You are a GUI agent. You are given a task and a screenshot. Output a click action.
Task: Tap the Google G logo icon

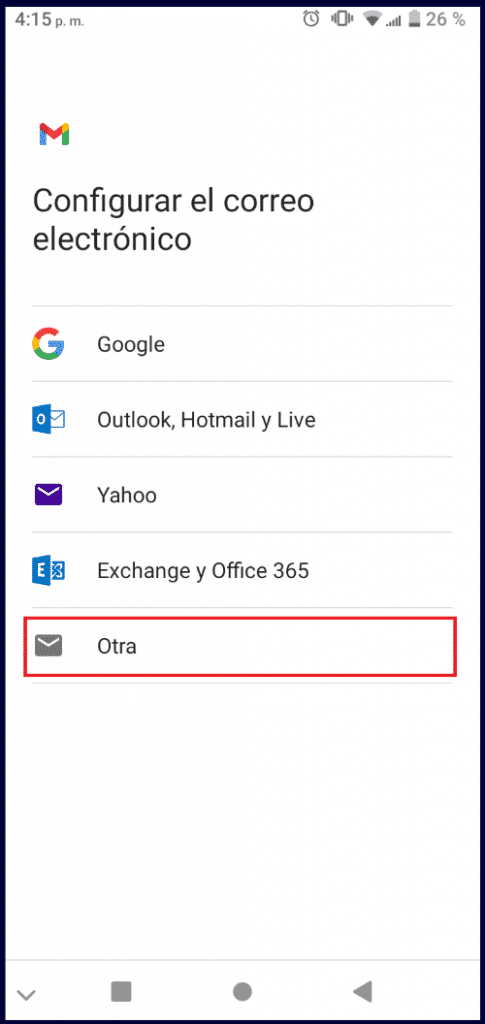[x=48, y=344]
